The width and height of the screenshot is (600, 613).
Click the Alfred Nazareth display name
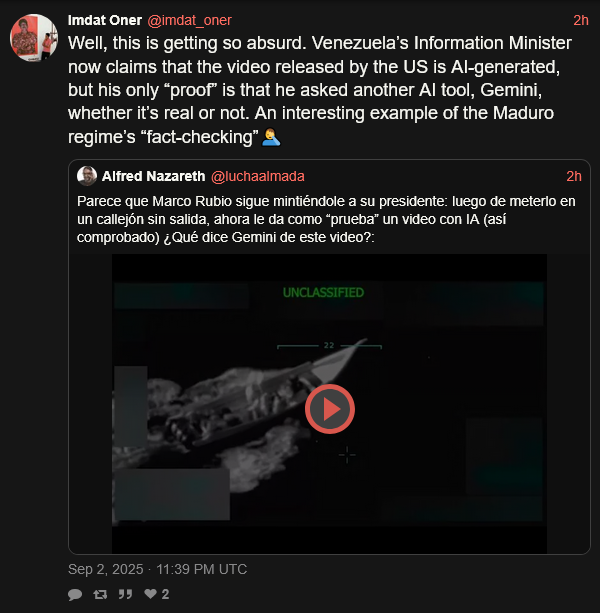[x=153, y=176]
